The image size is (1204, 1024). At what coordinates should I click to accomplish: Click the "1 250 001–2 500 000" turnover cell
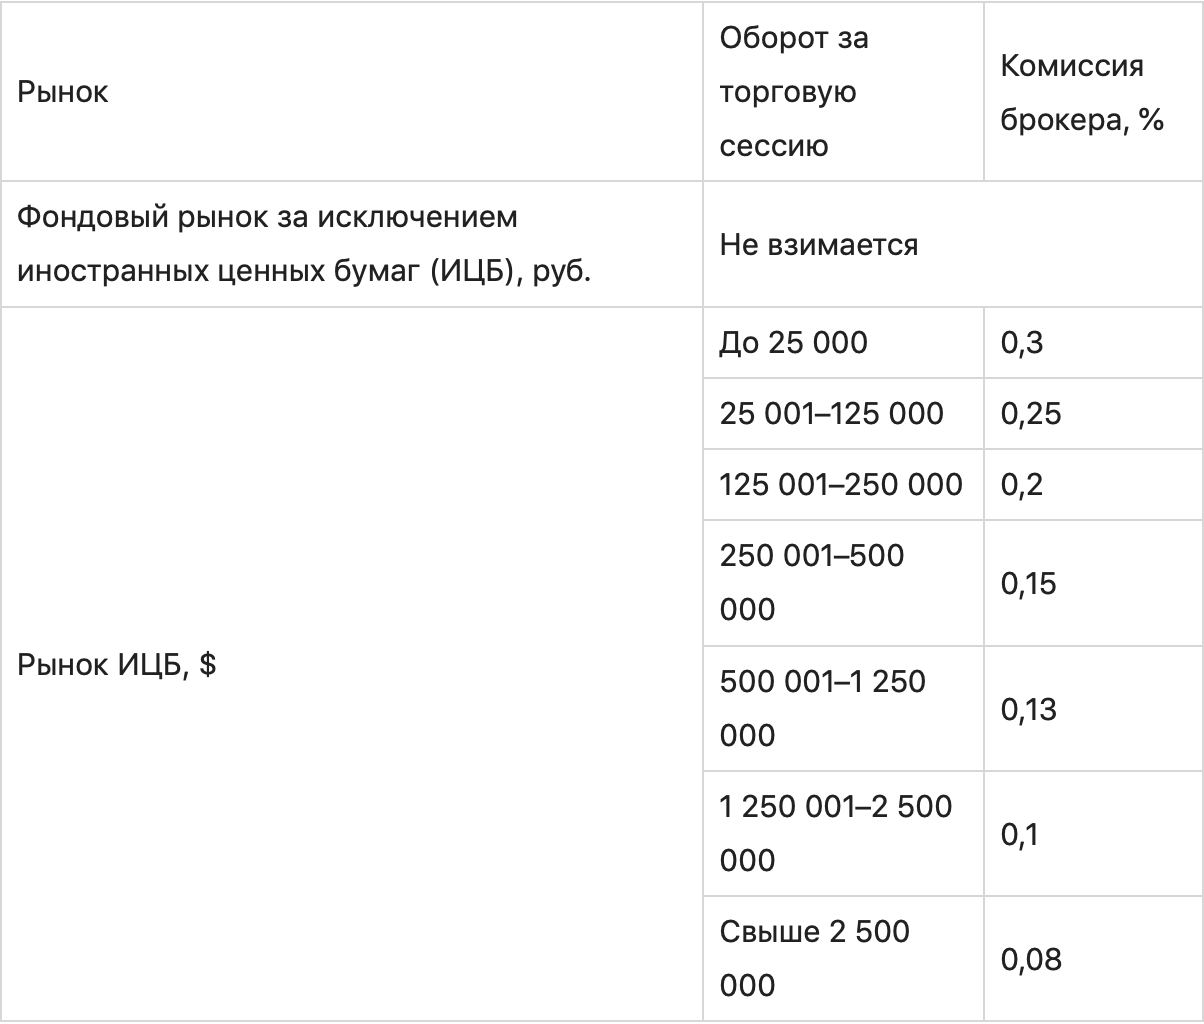pos(835,833)
